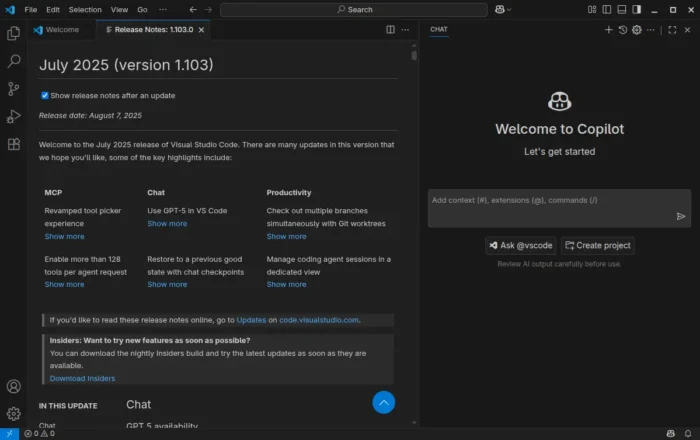Show chat history with clock icon

tap(623, 30)
